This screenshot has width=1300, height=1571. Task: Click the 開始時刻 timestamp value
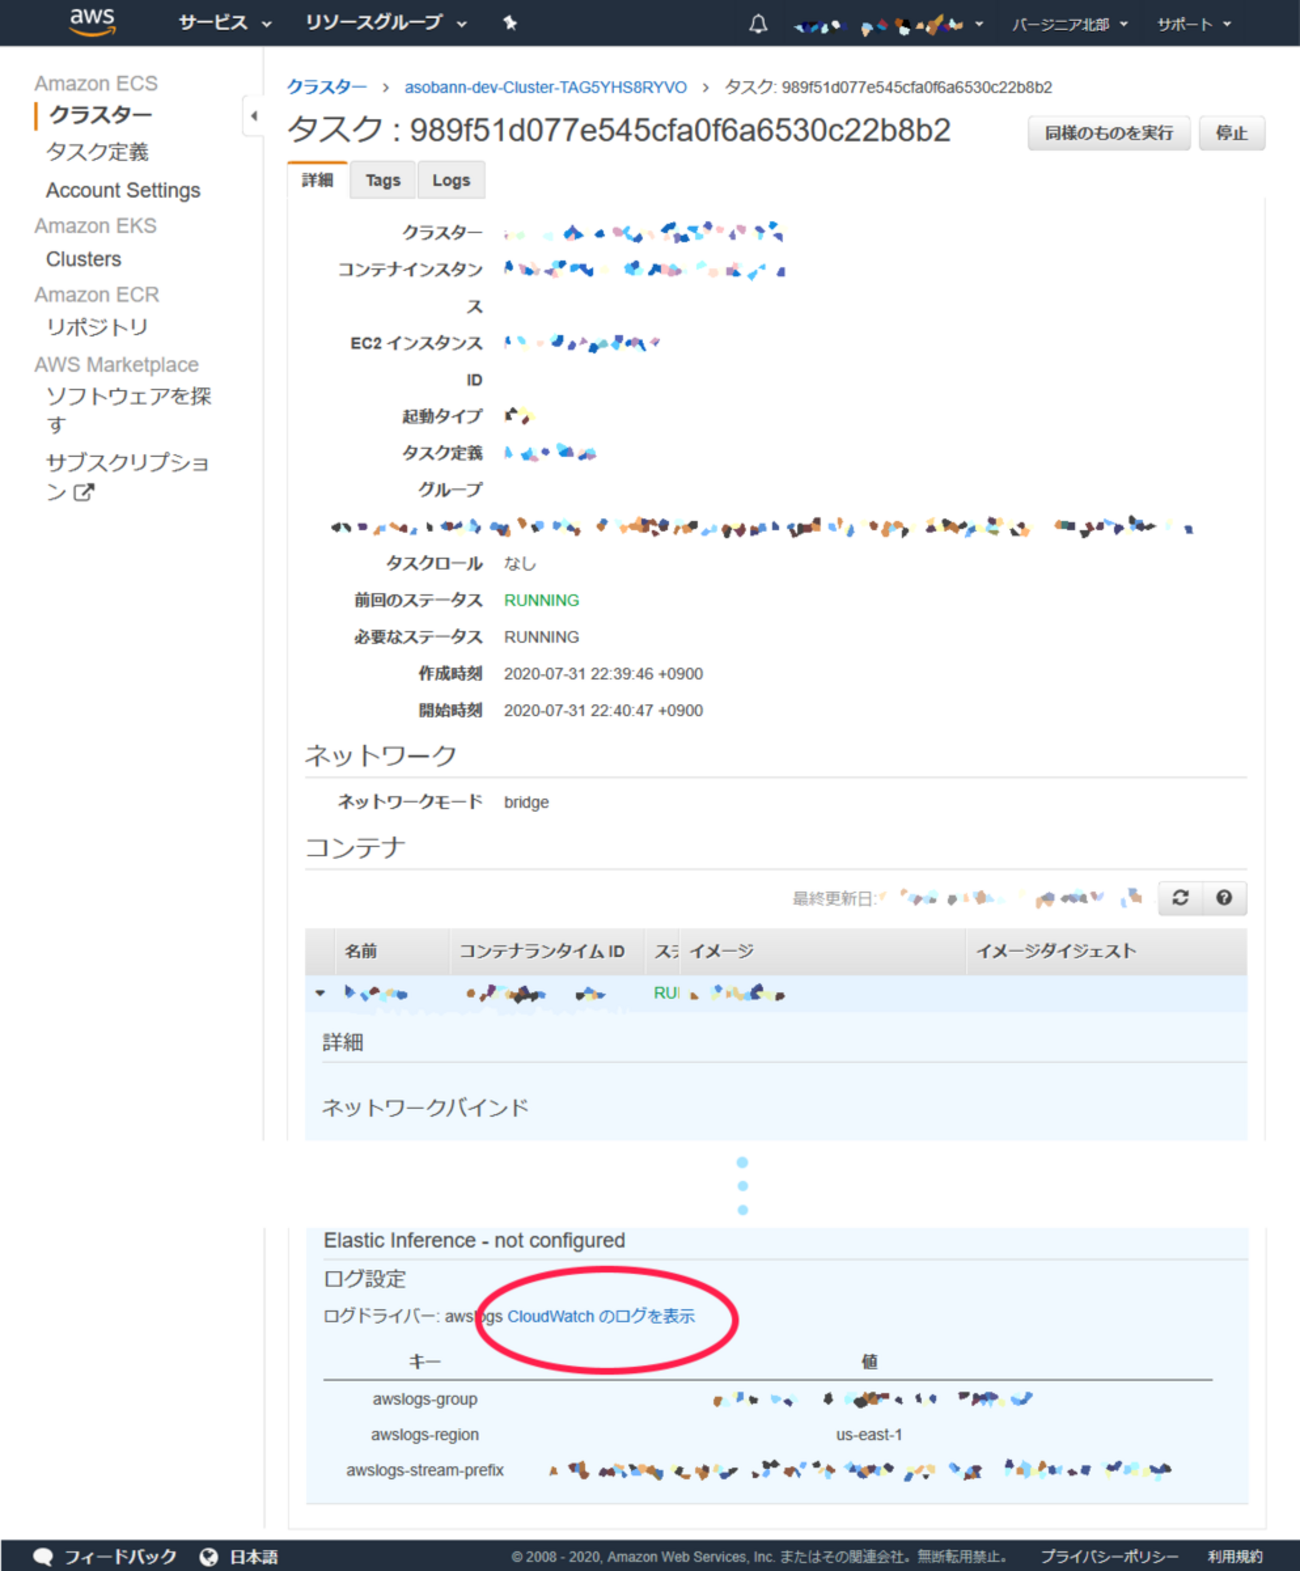coord(603,710)
